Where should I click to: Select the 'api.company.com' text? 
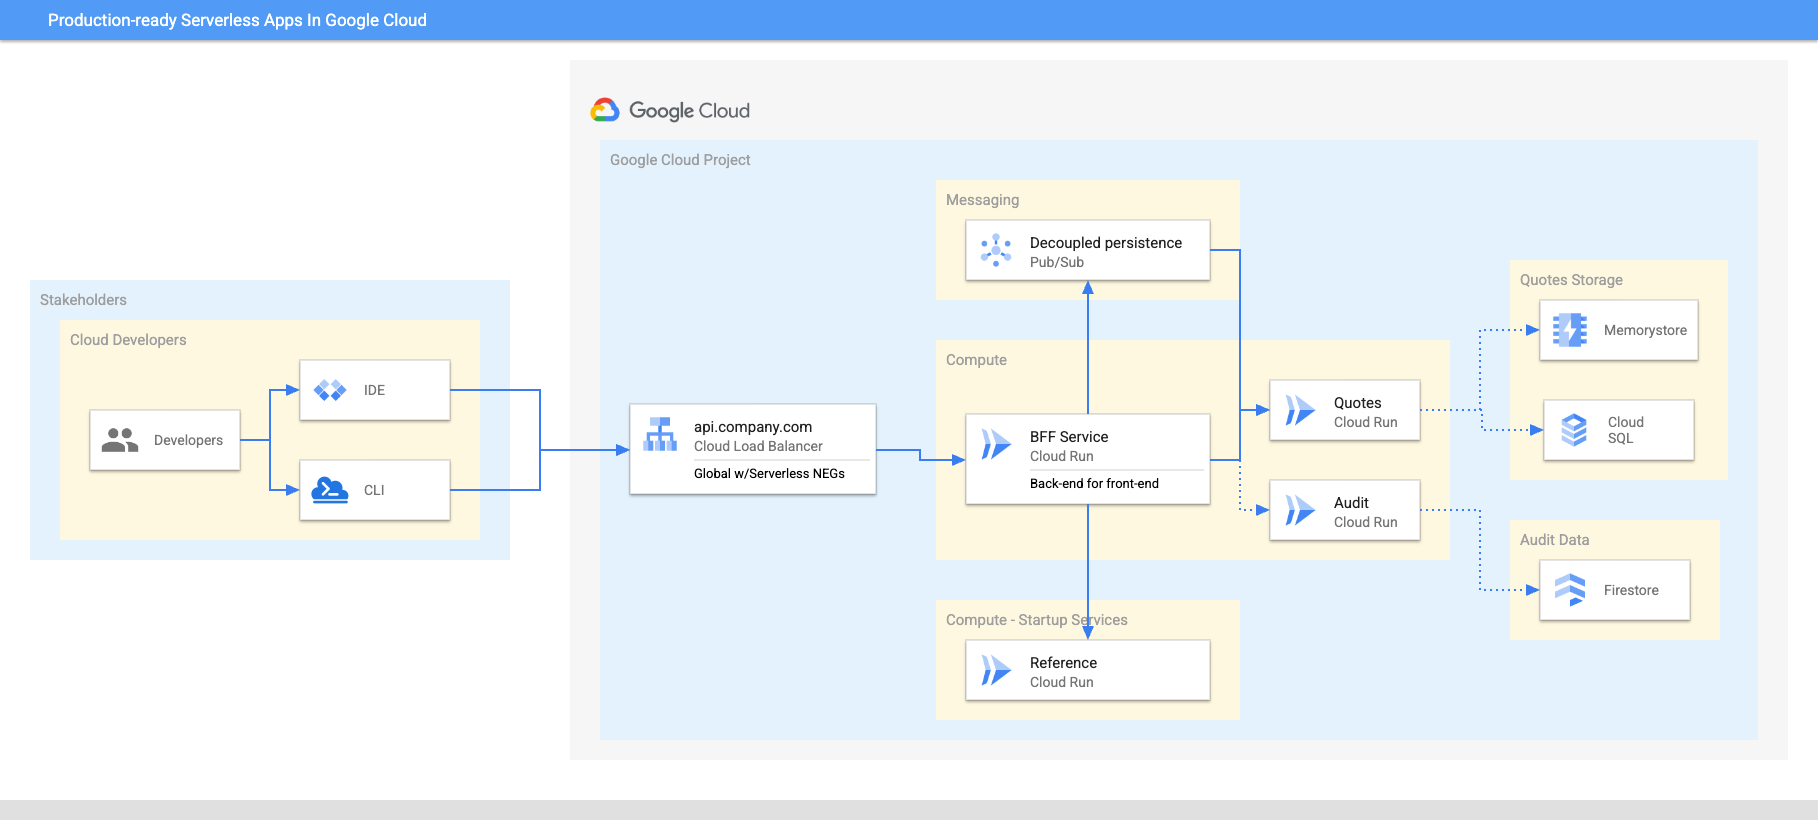tap(753, 427)
